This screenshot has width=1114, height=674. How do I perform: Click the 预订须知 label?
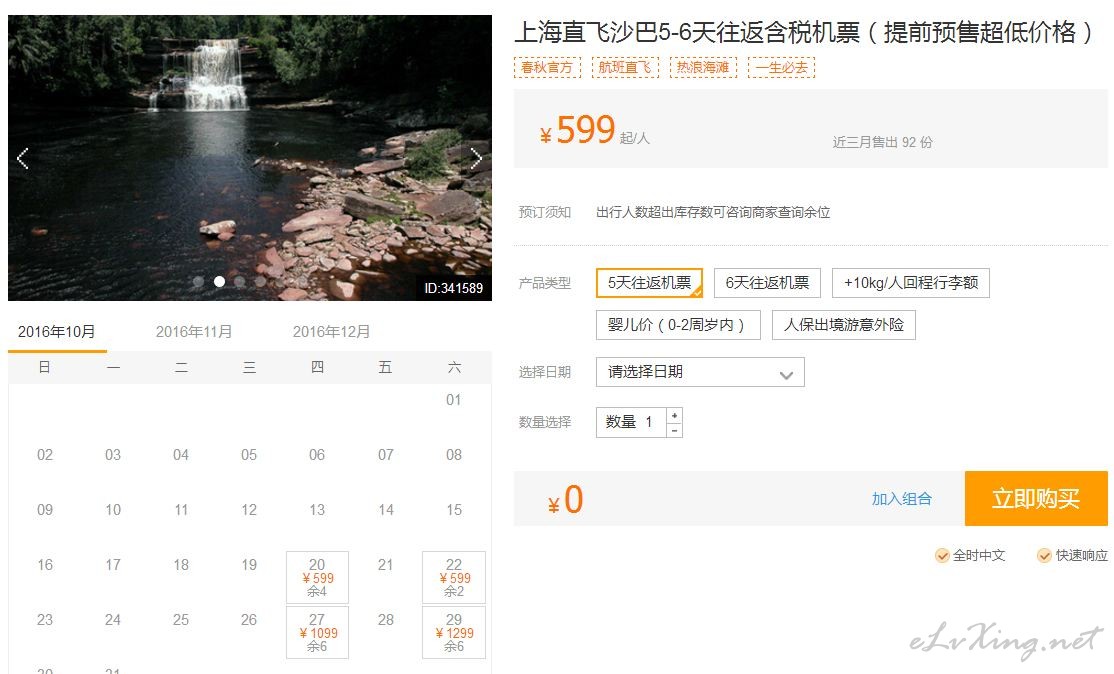545,212
